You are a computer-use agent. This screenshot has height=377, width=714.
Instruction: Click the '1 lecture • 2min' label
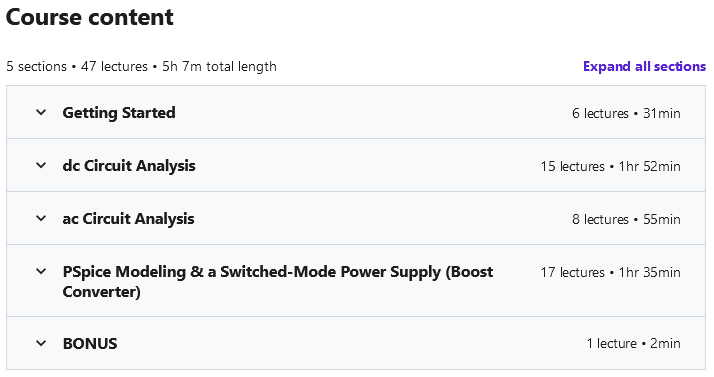(633, 344)
